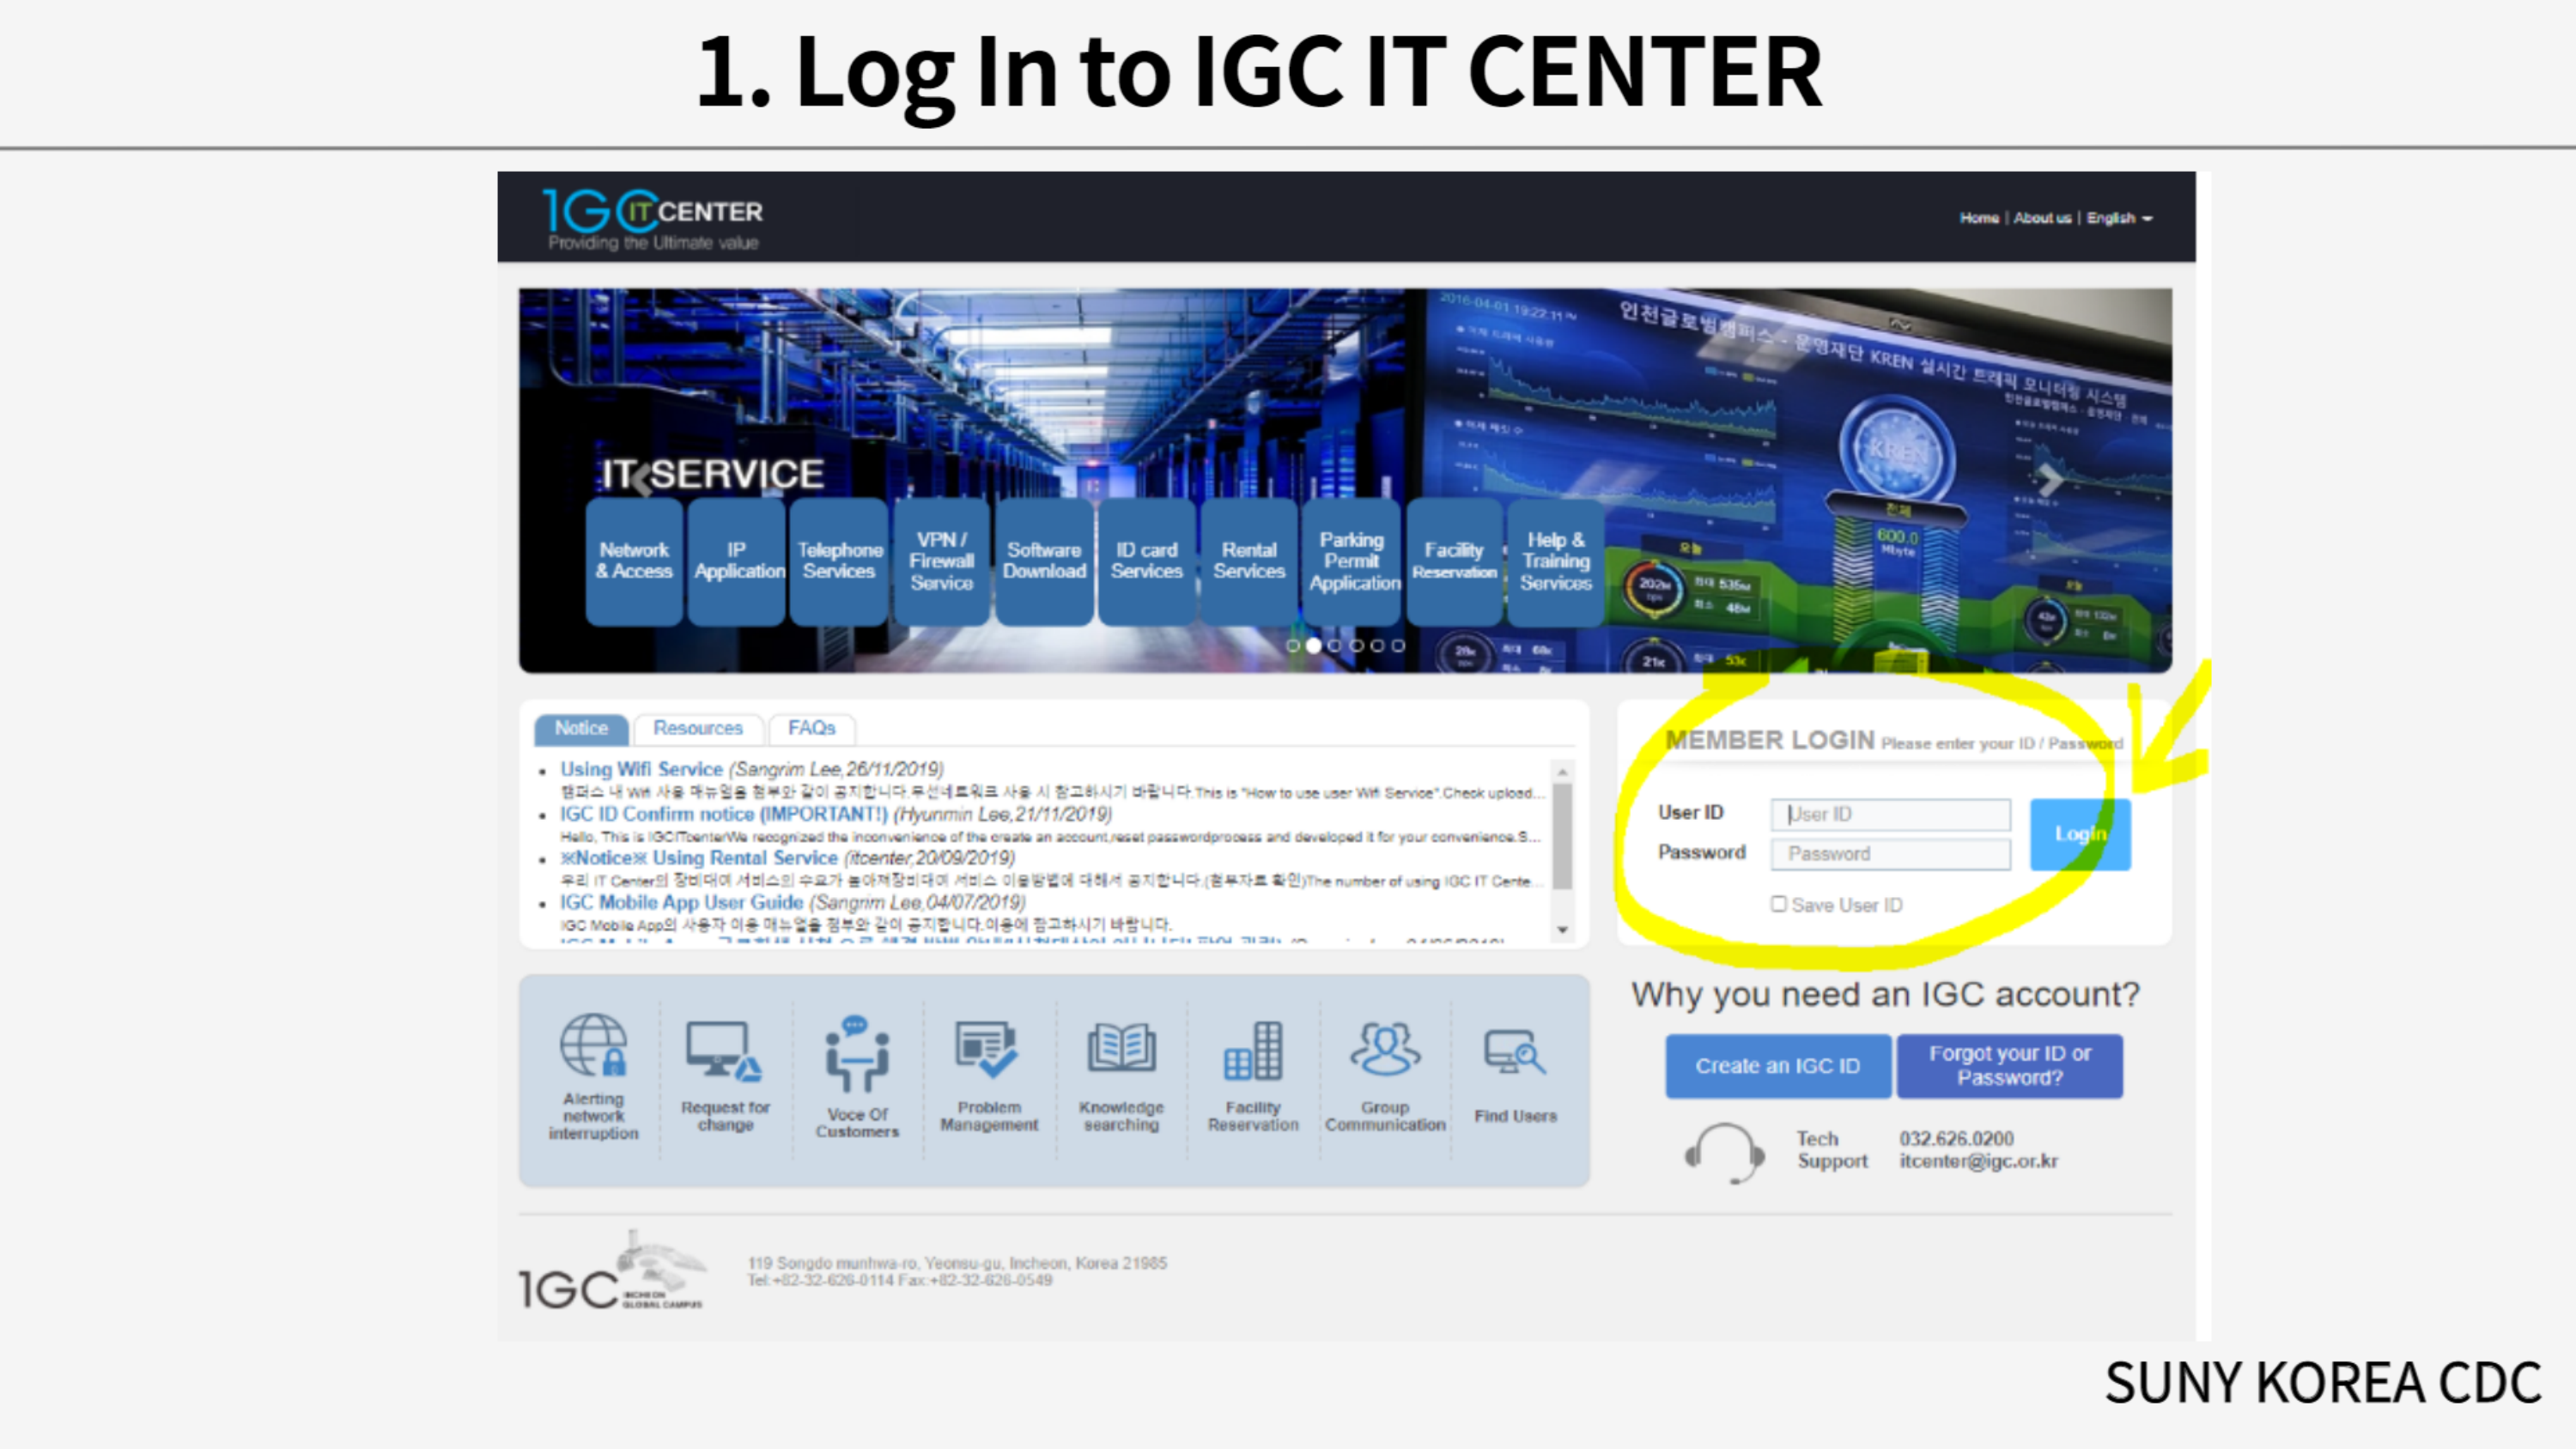Image resolution: width=2576 pixels, height=1449 pixels.
Task: Click the itcenter@igc.or.kr email text
Action: [x=1978, y=1161]
